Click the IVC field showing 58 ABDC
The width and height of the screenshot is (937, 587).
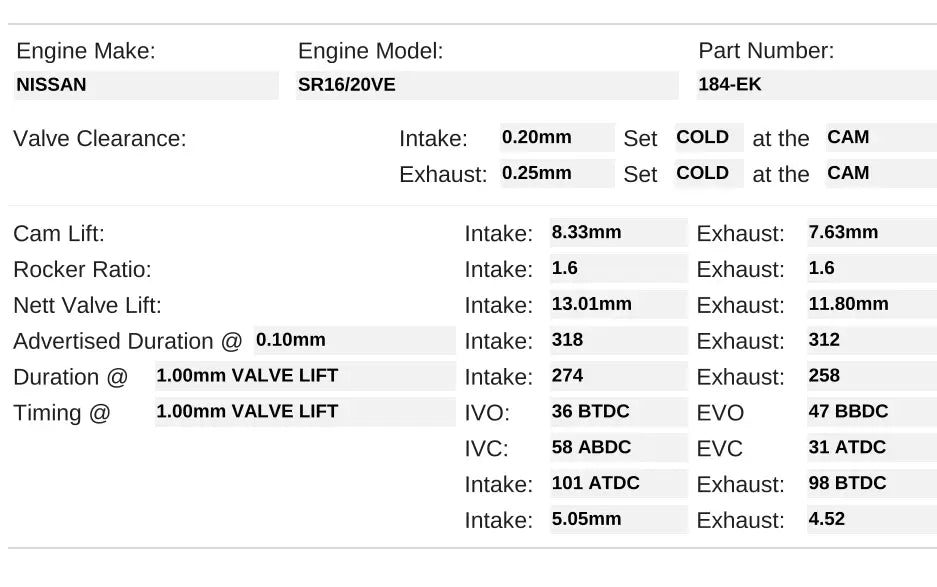pos(618,448)
